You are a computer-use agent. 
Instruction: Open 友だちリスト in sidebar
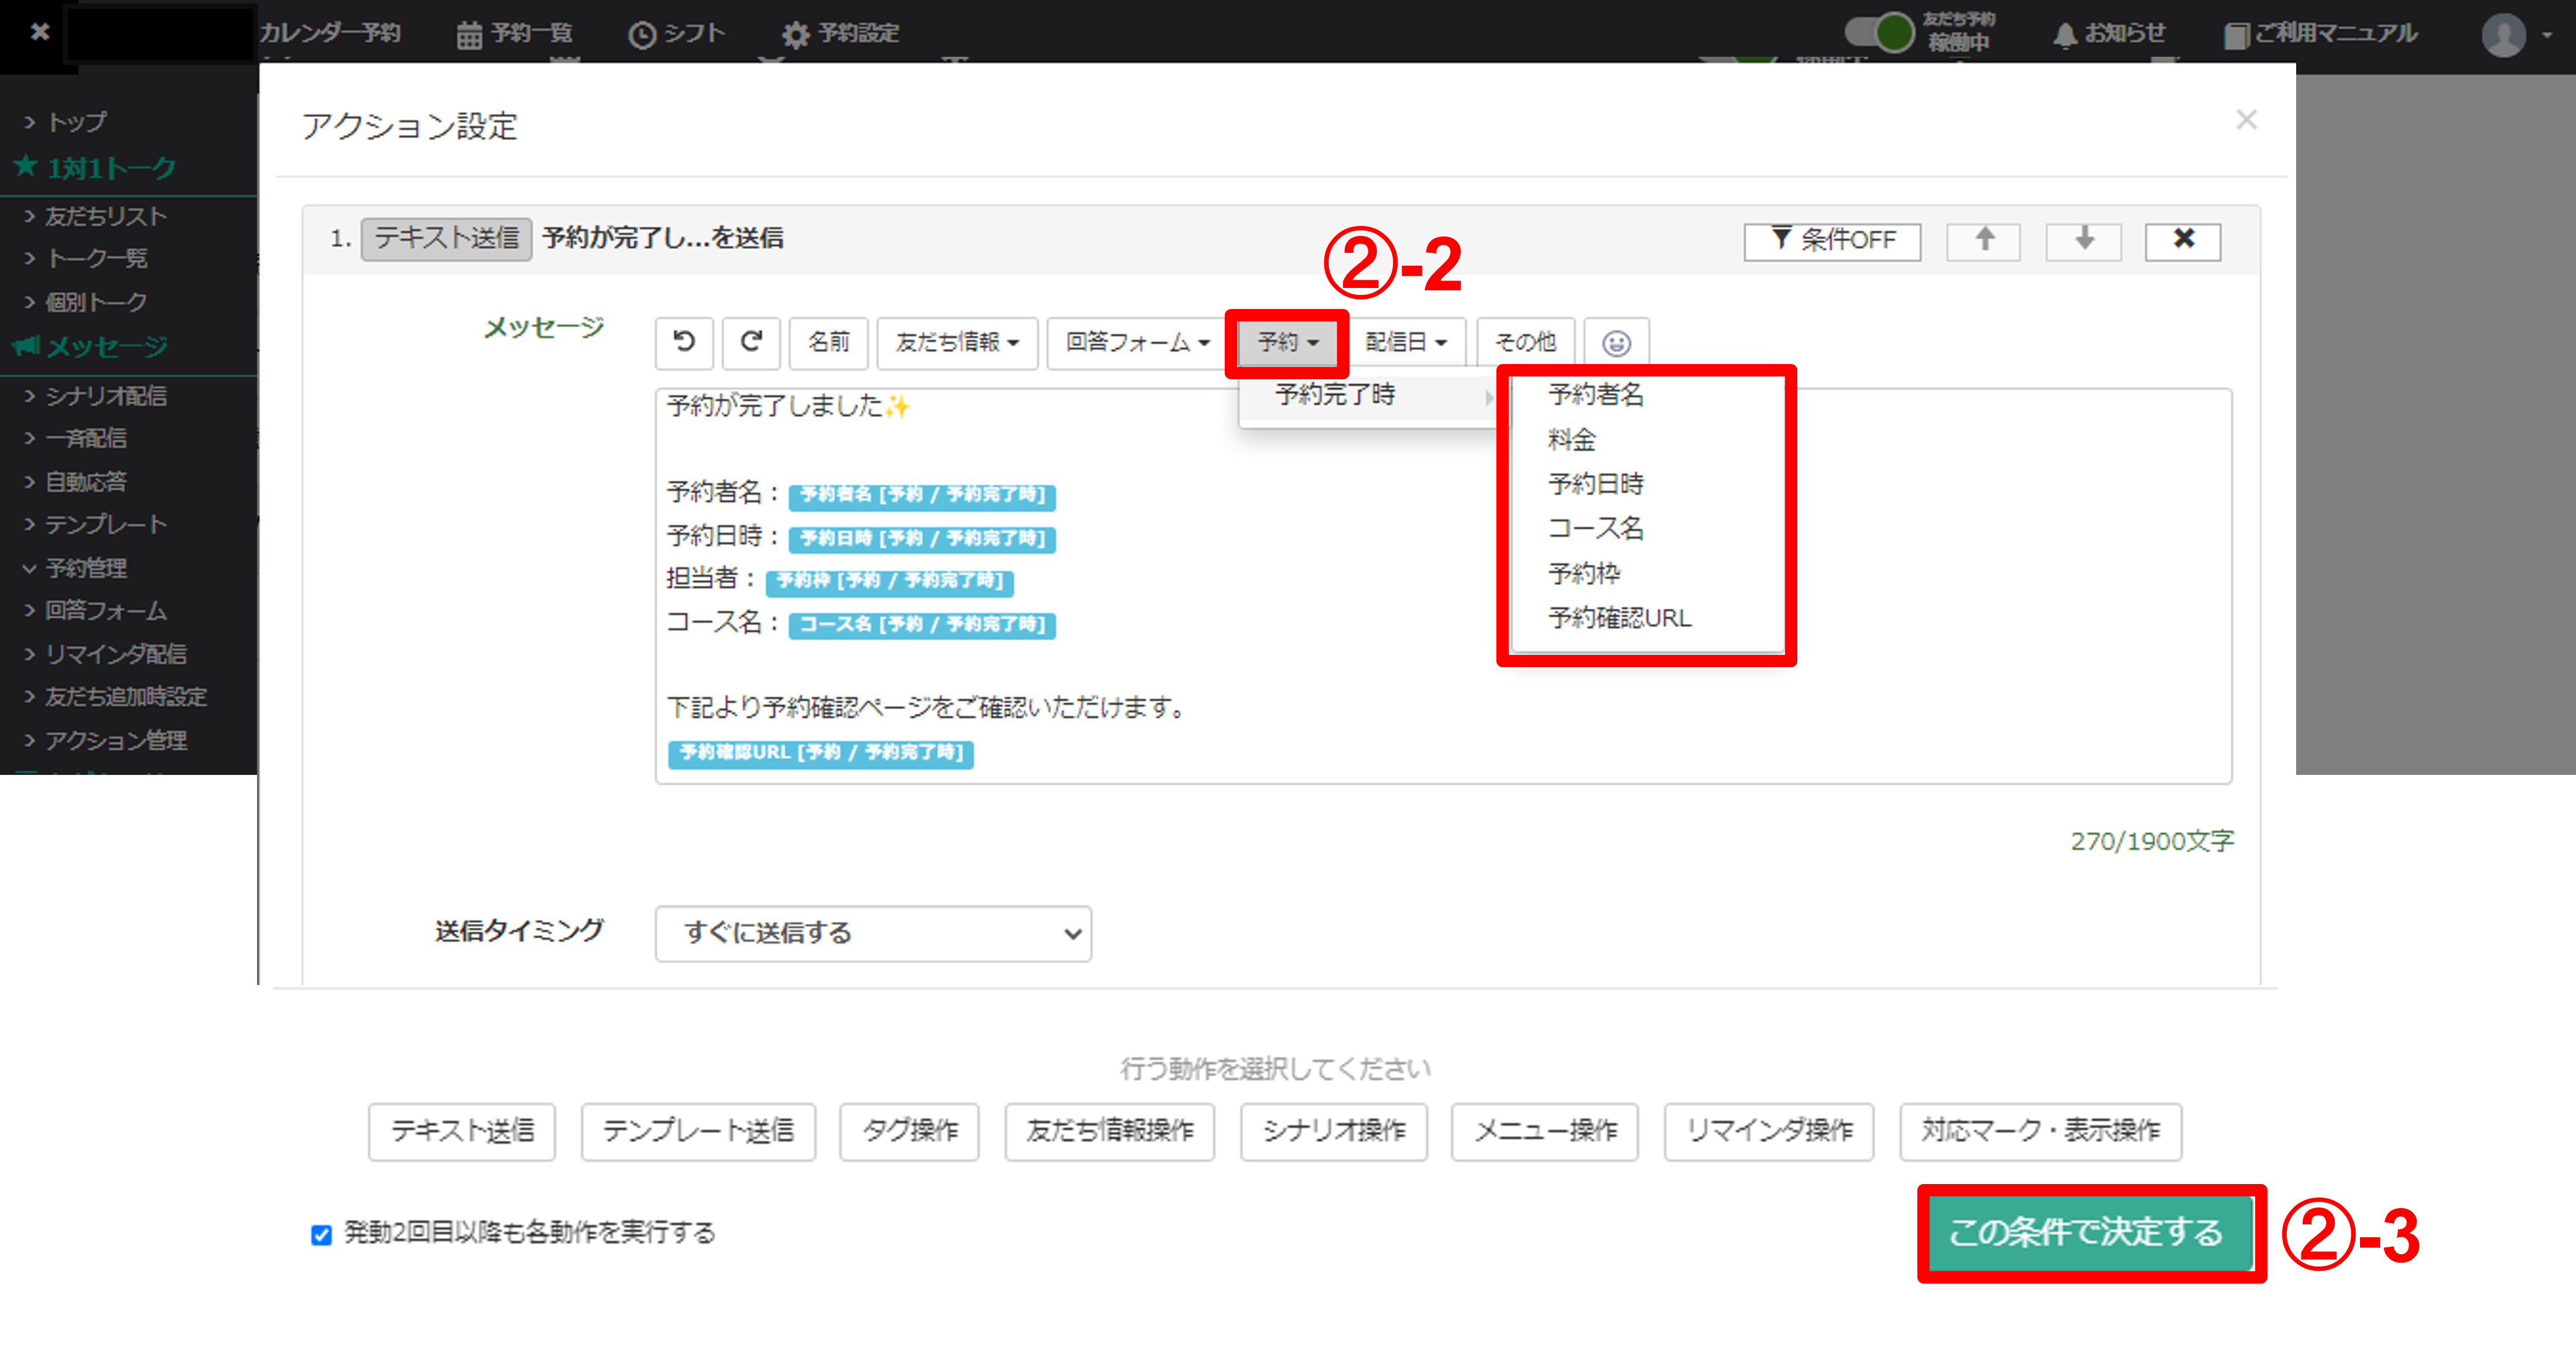pos(105,216)
